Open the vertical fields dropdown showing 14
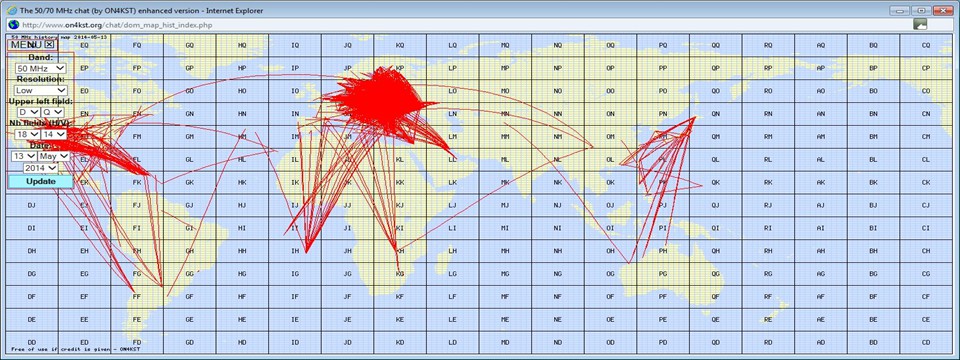 point(54,134)
